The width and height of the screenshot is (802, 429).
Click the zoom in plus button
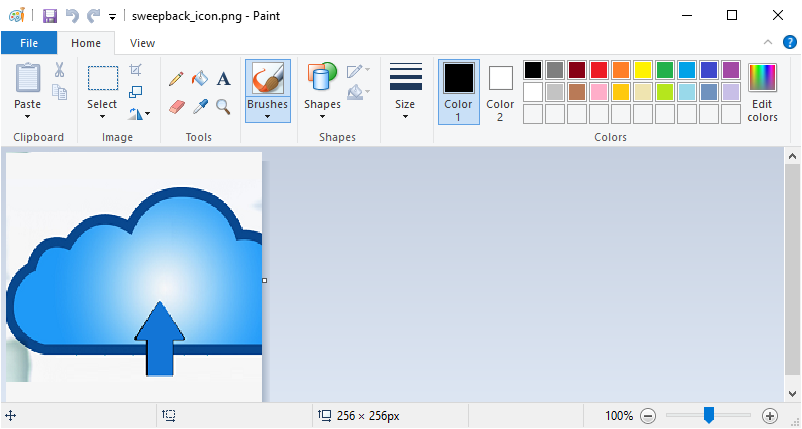point(770,416)
